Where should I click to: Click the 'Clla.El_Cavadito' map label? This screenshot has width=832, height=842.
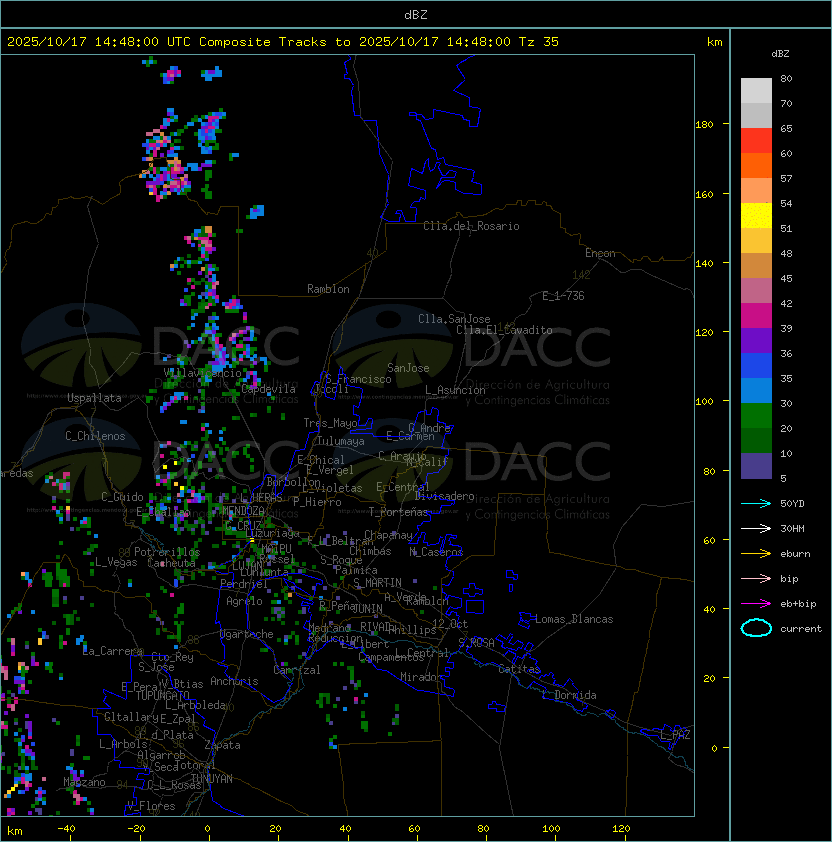(x=504, y=330)
